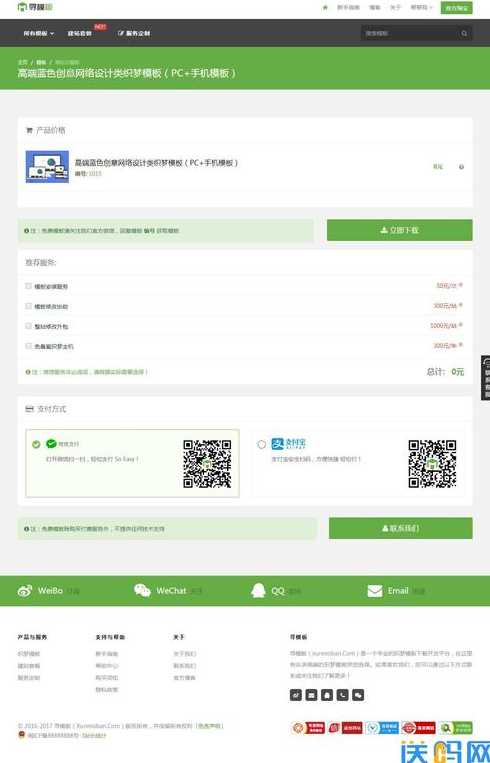Viewport: 490px width, 763px height.
Task: Click the first dark square contact icon in the footer
Action: coord(296,695)
